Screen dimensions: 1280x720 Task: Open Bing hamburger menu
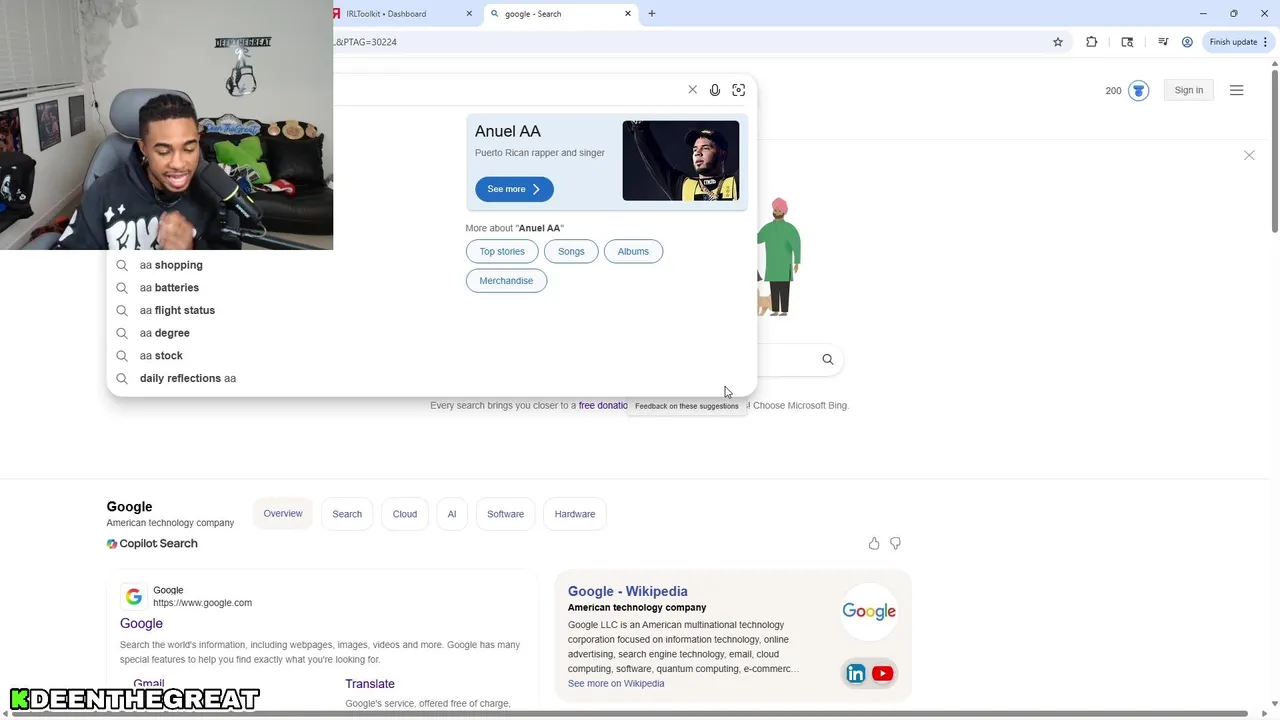tap(1237, 90)
